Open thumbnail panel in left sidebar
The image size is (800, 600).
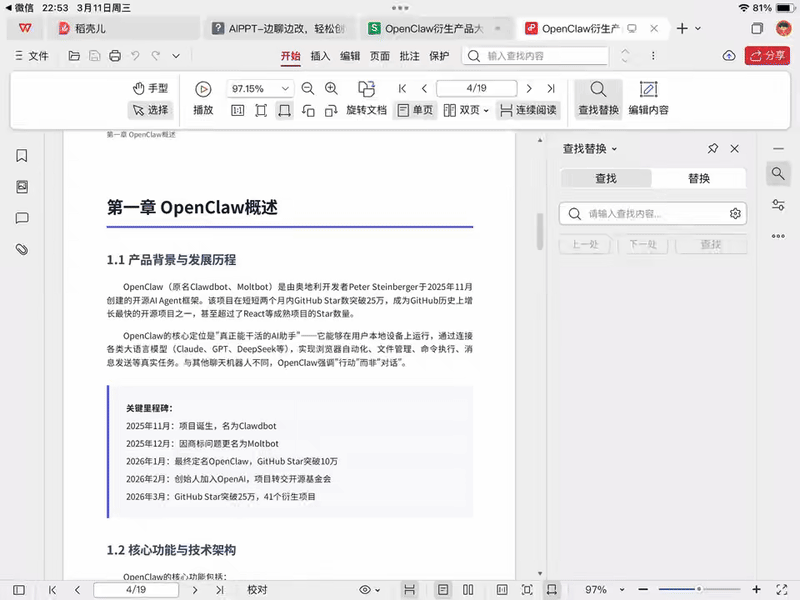click(x=21, y=187)
